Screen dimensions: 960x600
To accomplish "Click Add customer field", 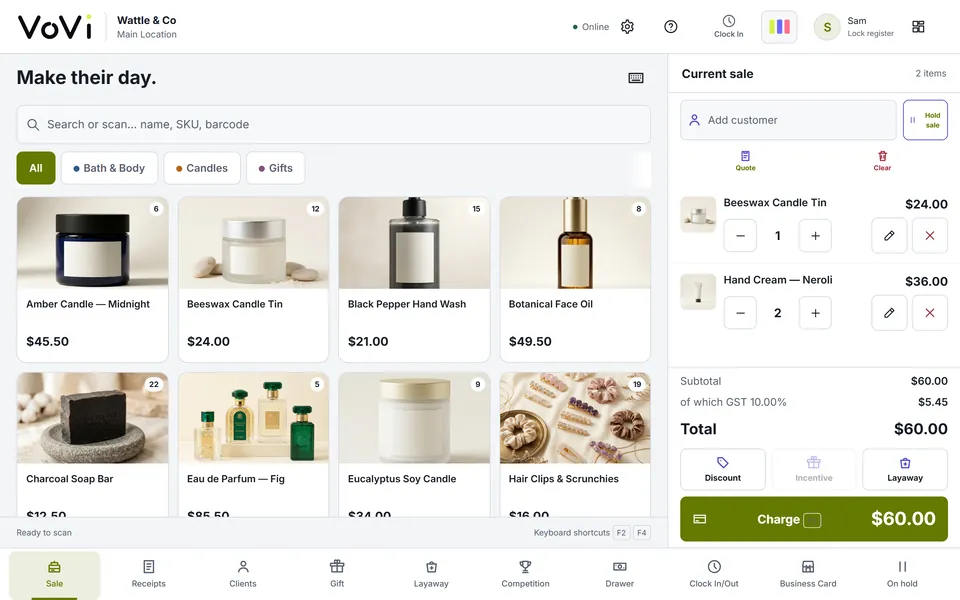I will [x=788, y=120].
